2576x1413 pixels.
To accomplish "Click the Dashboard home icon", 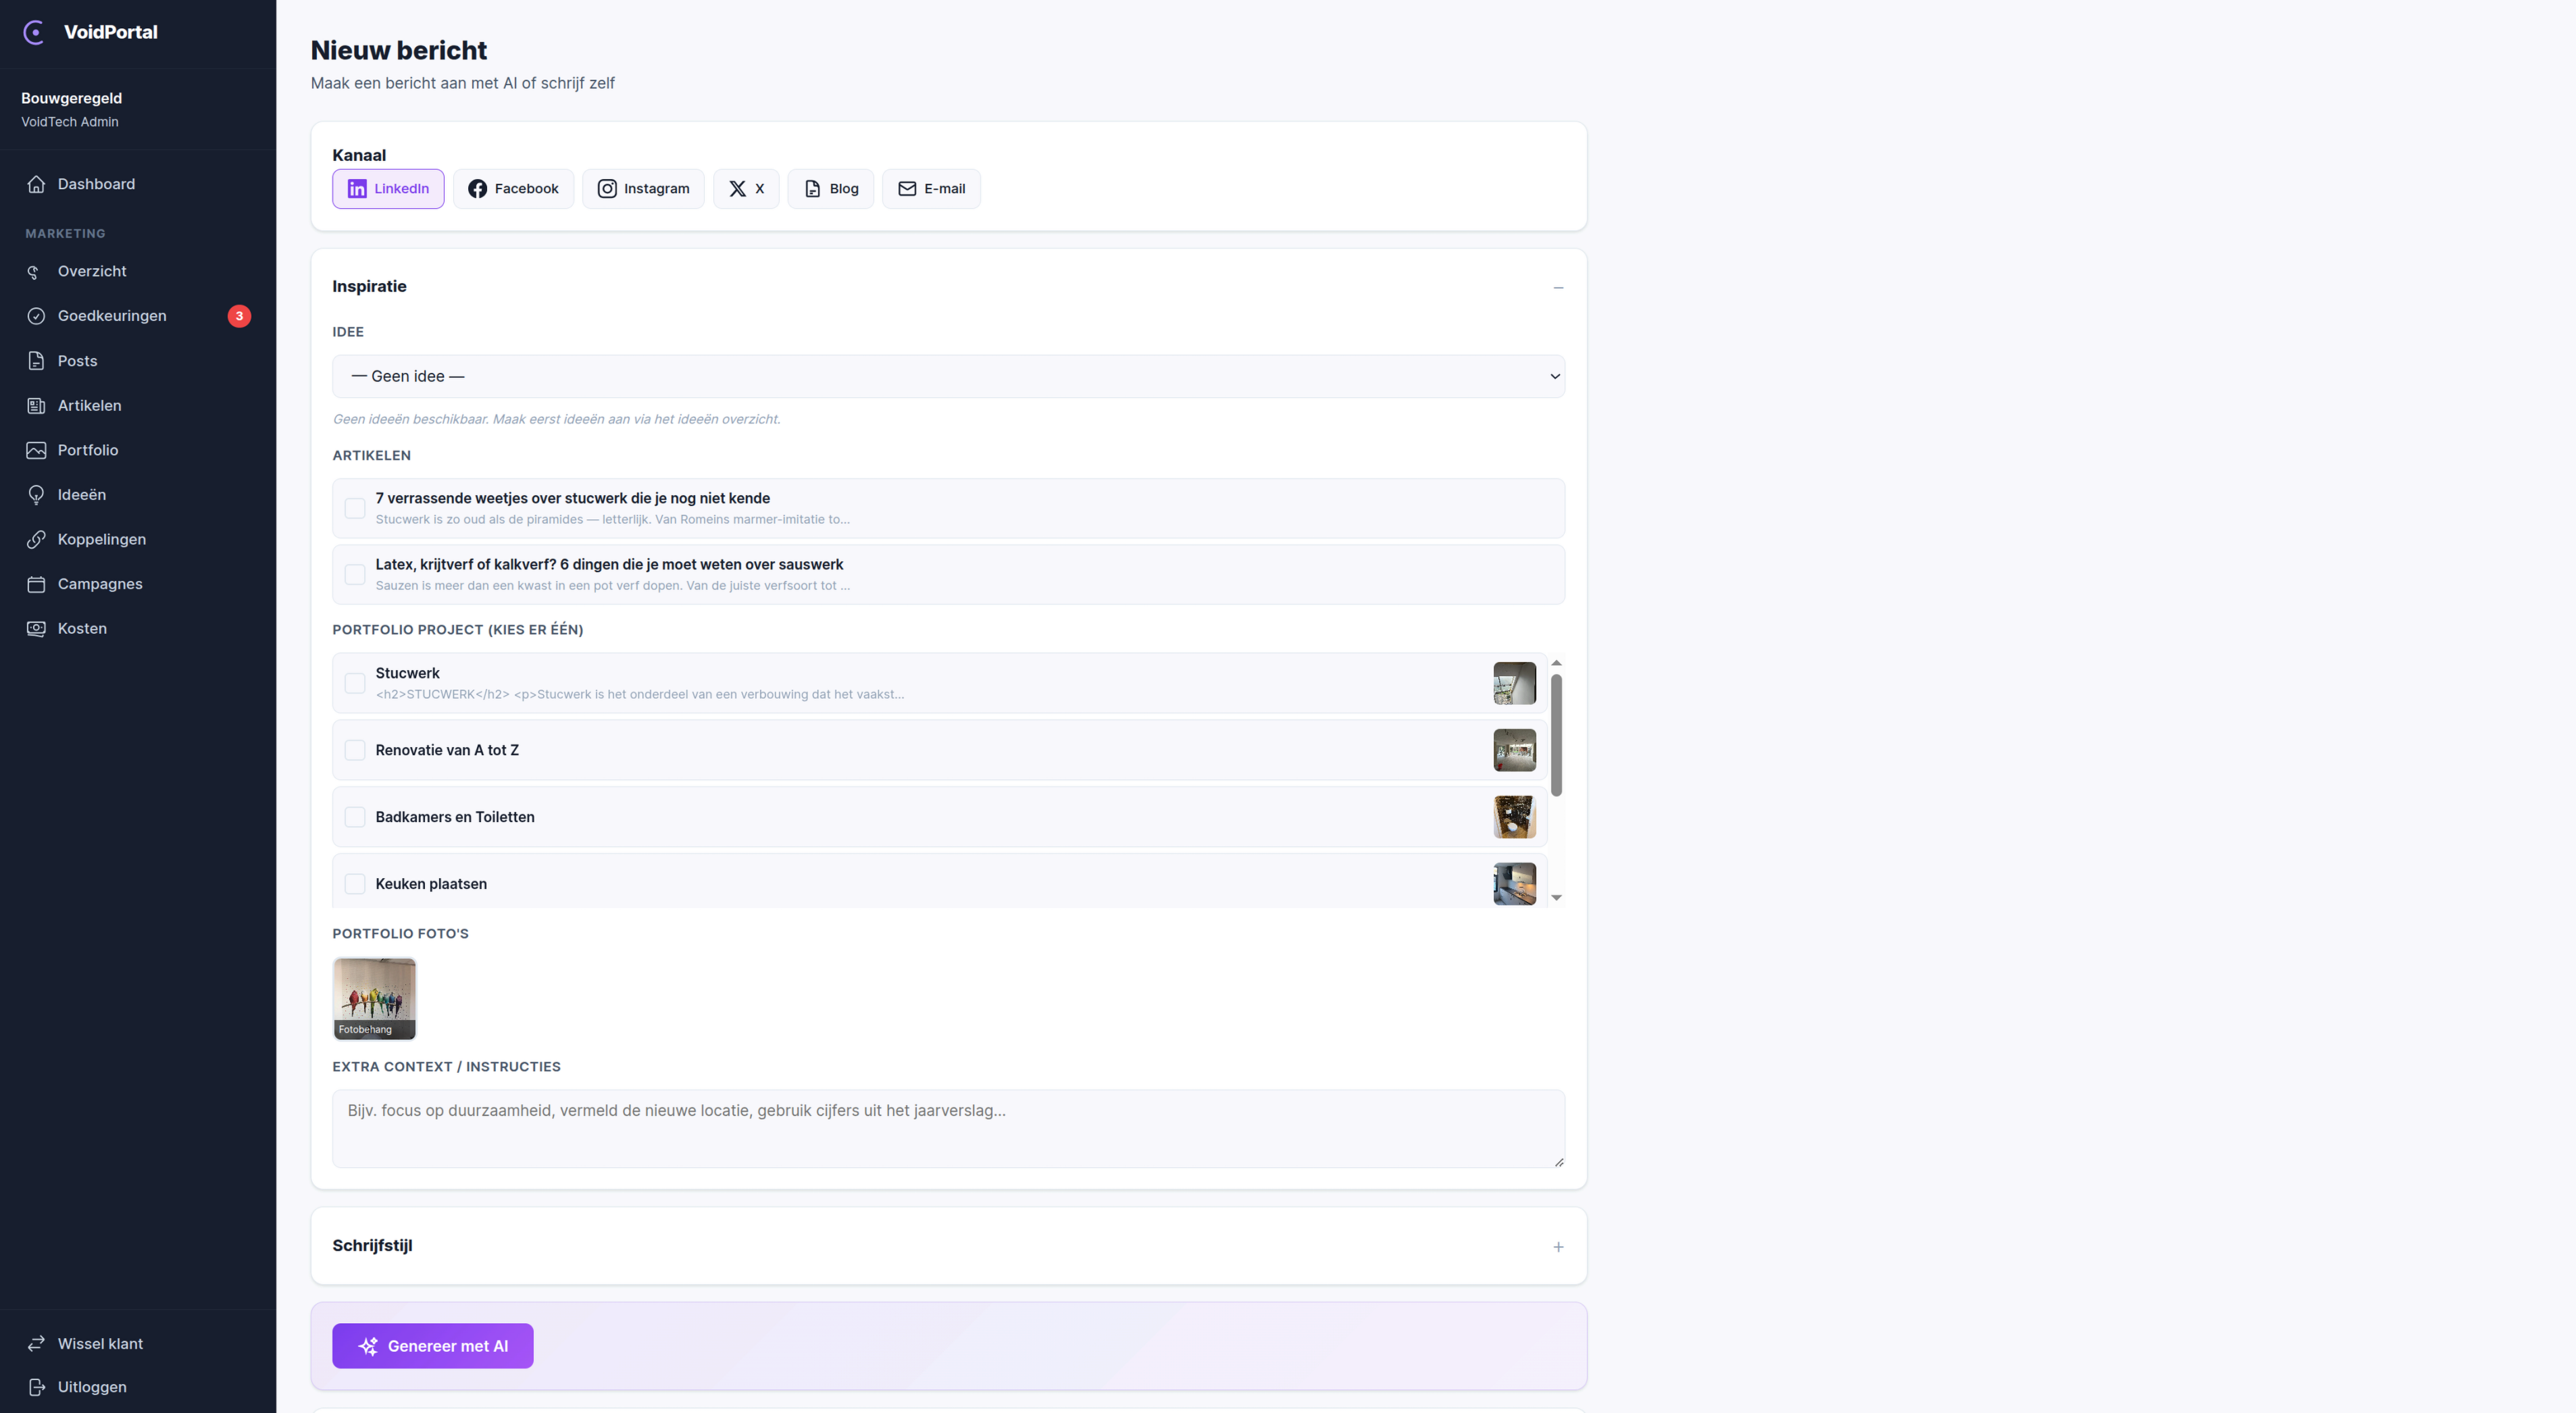I will 36,184.
